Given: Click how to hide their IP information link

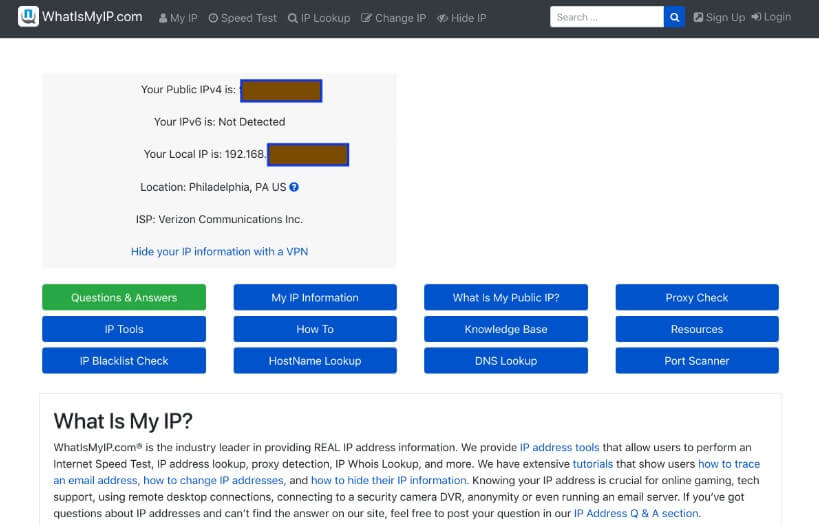Looking at the screenshot, I should click(x=389, y=480).
